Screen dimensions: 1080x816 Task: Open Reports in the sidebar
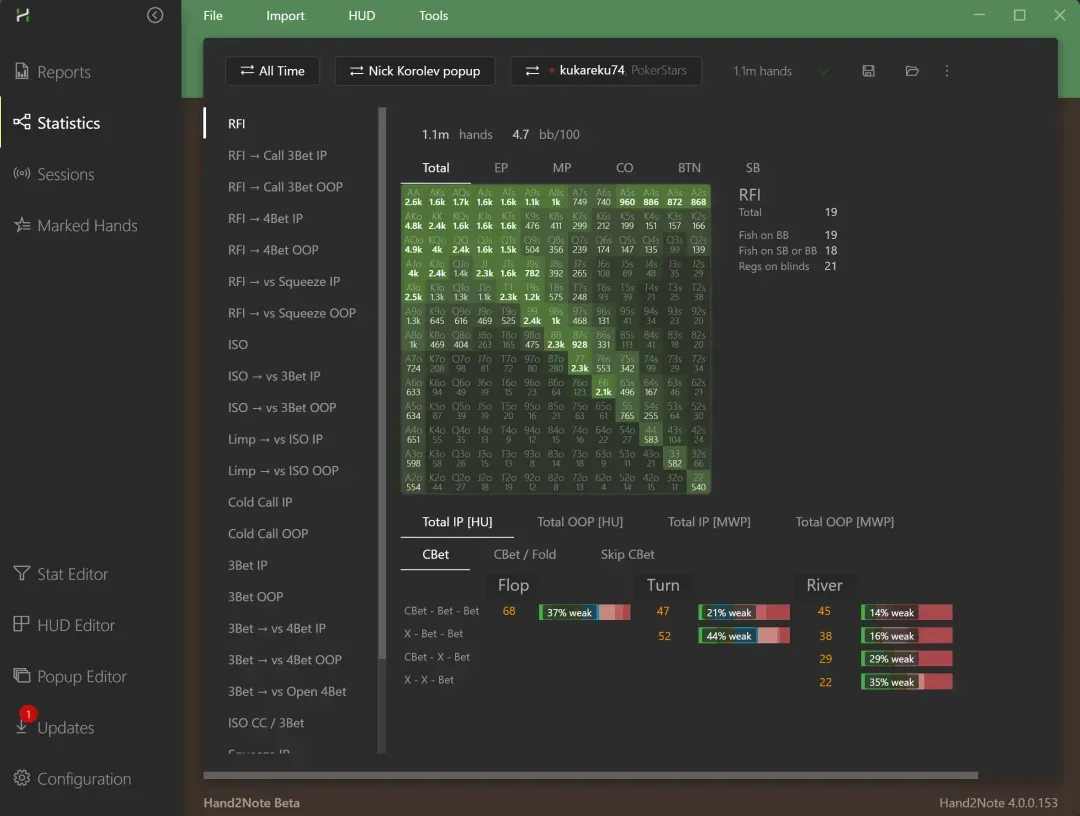click(63, 72)
